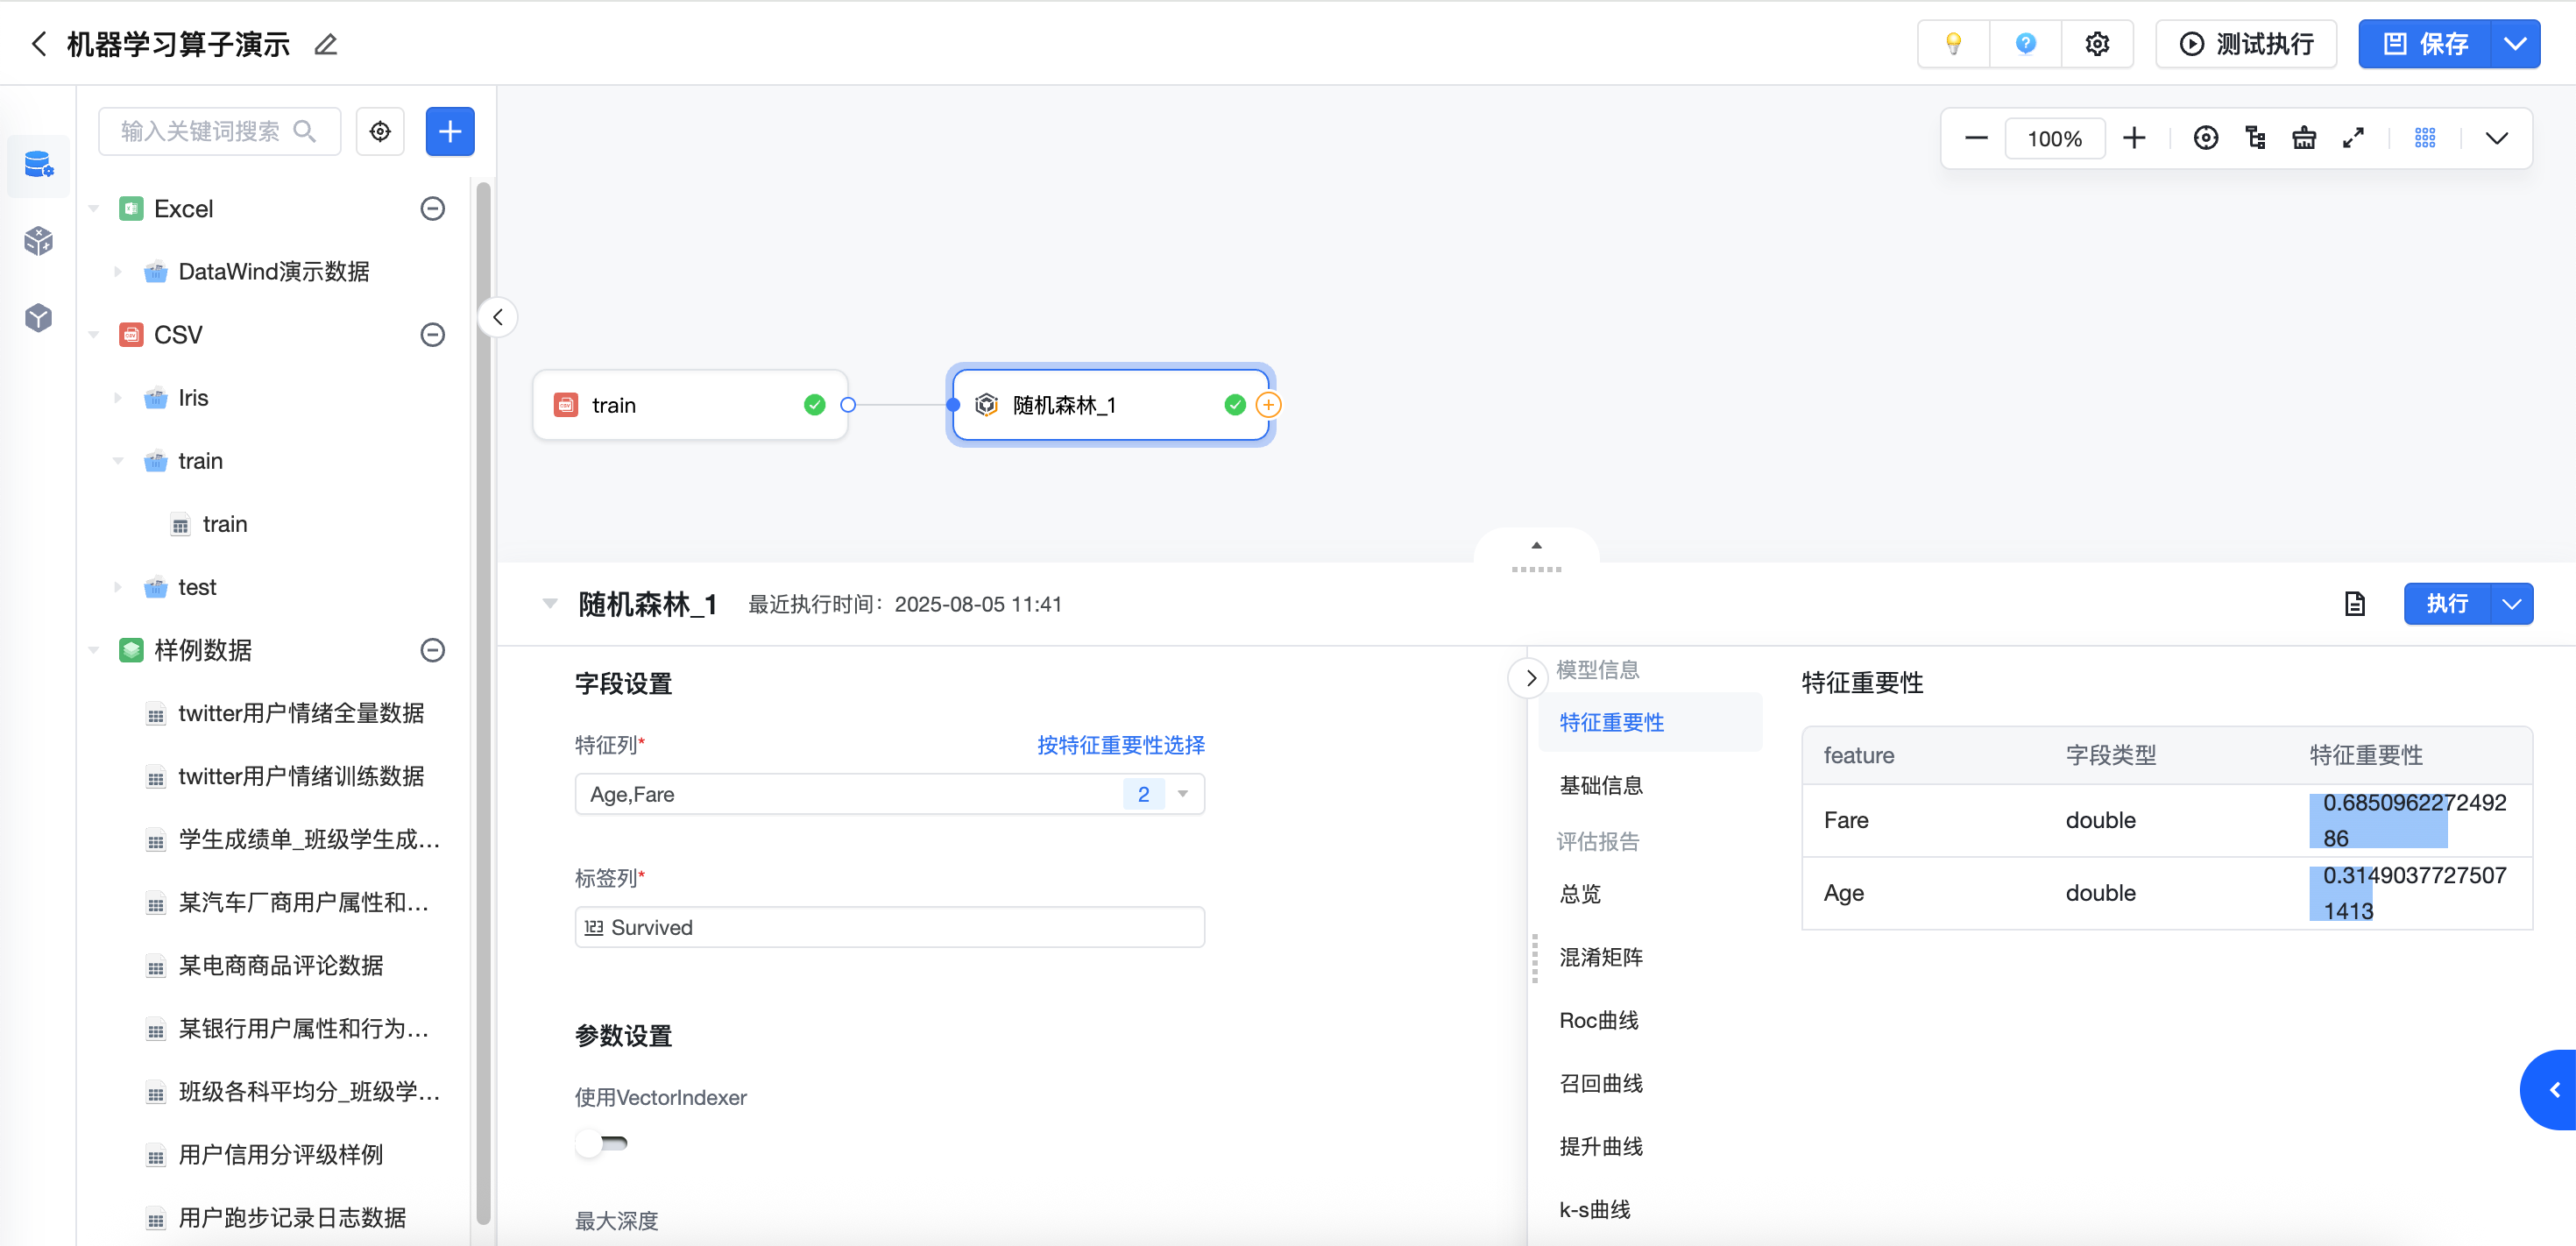The image size is (2576, 1246).
Task: Zoom in the canvas with plus
Action: (2134, 138)
